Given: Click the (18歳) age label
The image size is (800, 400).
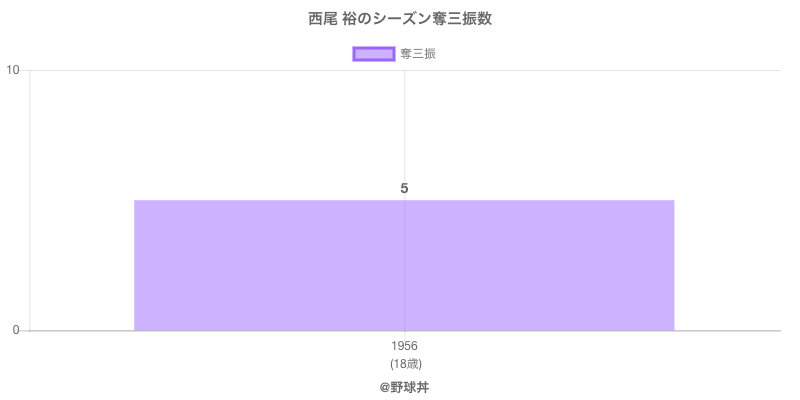Looking at the screenshot, I should [404, 363].
